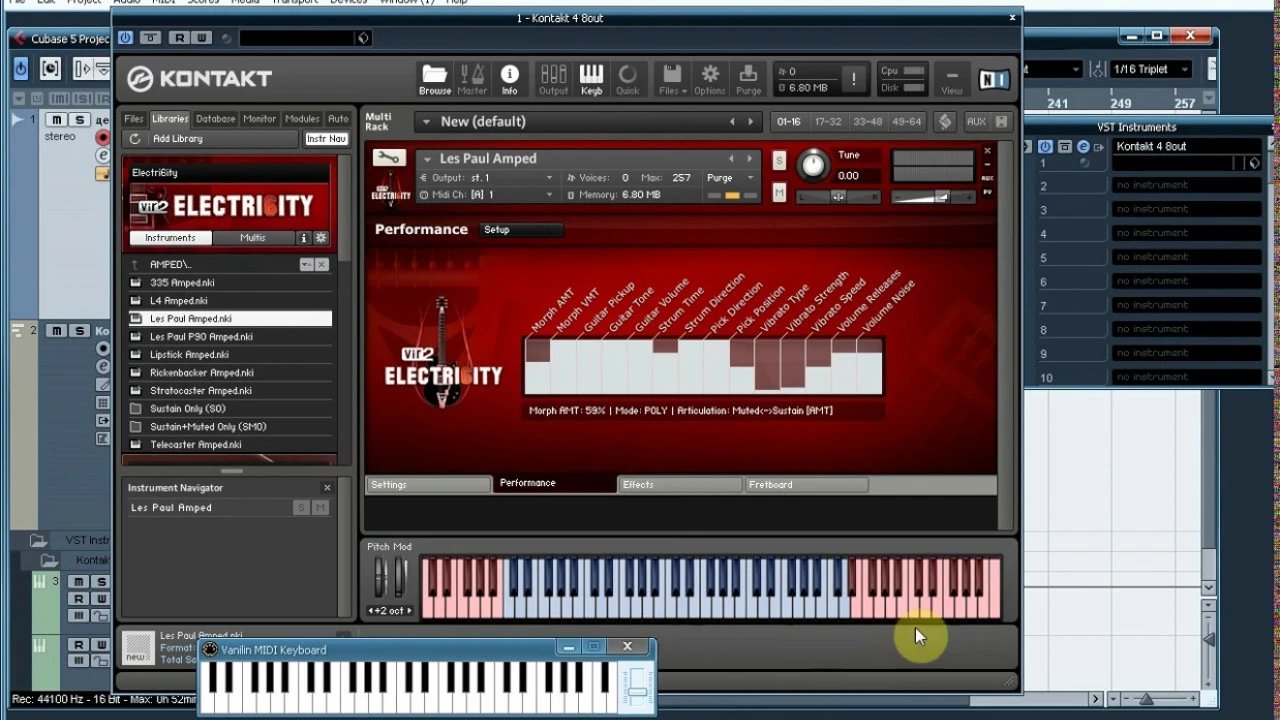Click the panic exclamation button
Viewport: 1280px width, 720px height.
coord(854,79)
